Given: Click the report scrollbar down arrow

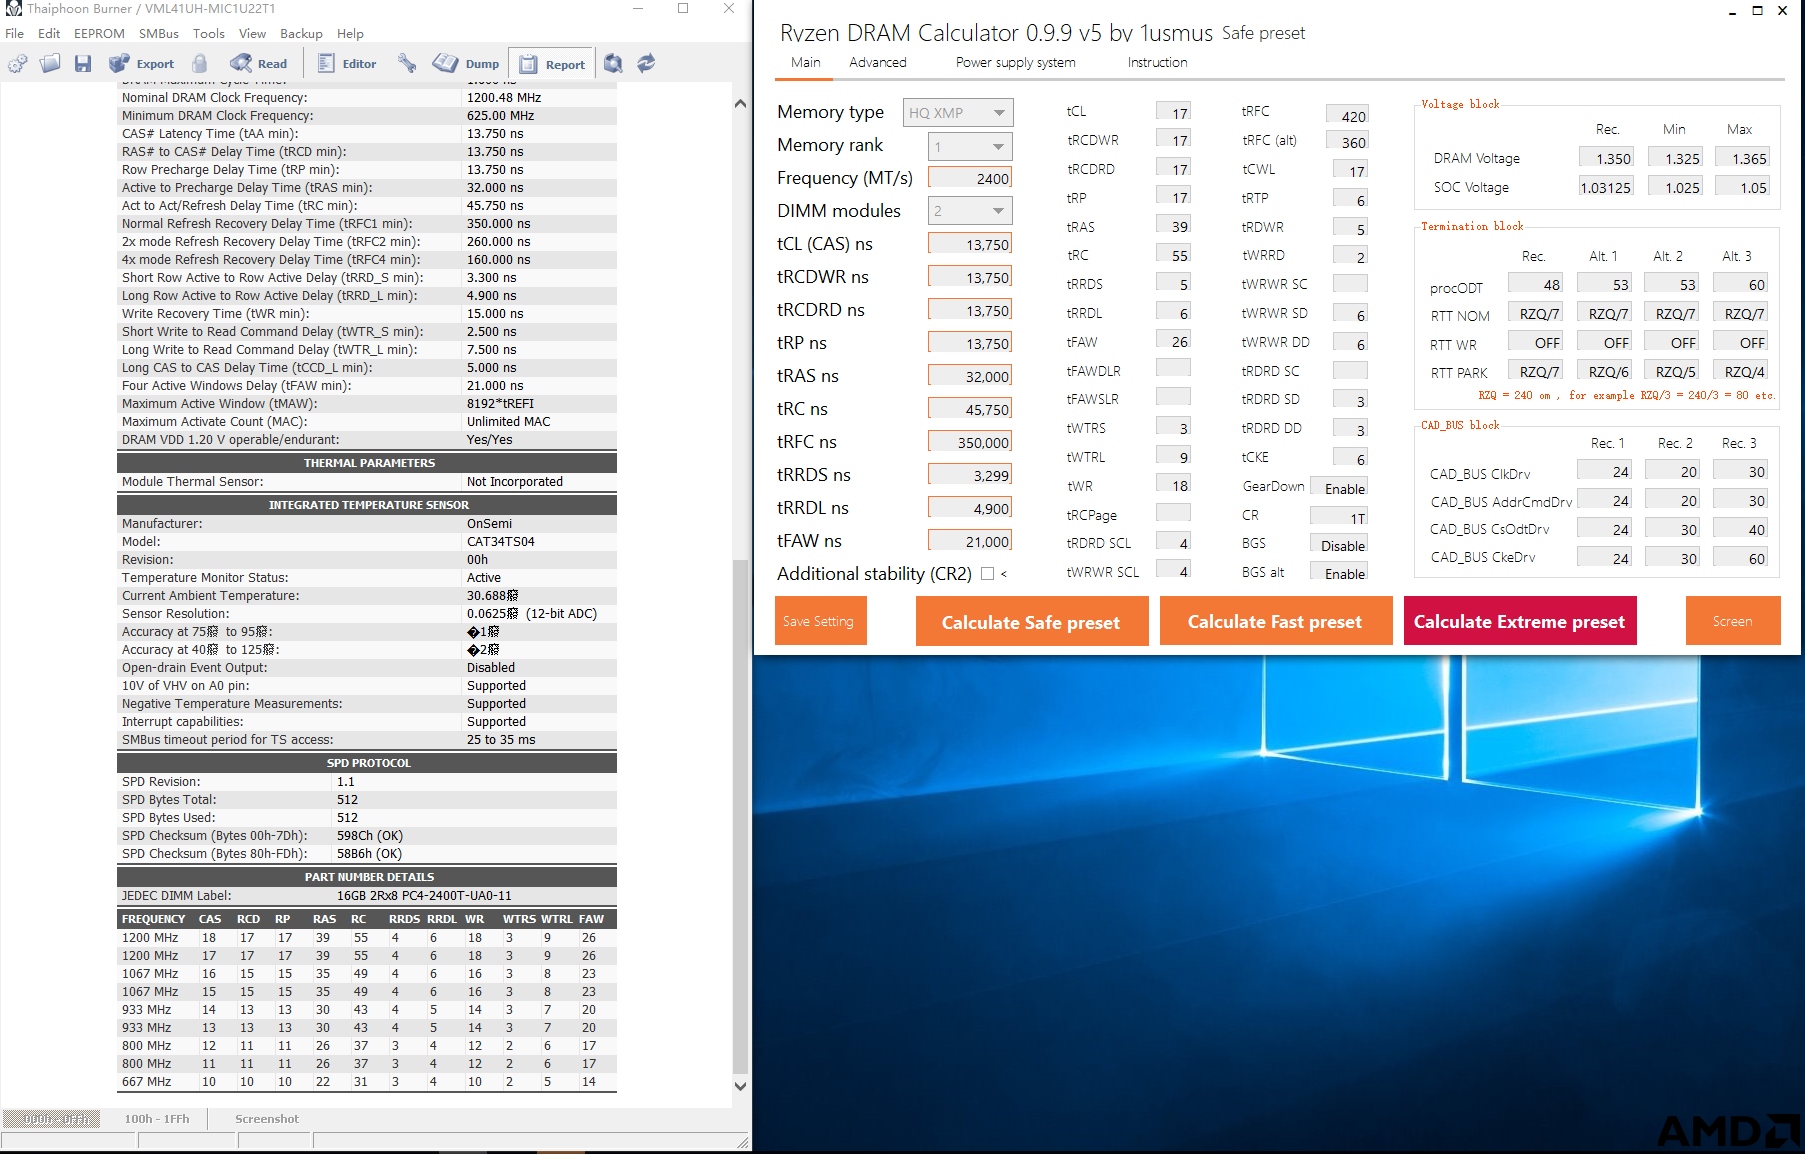Looking at the screenshot, I should [740, 1085].
